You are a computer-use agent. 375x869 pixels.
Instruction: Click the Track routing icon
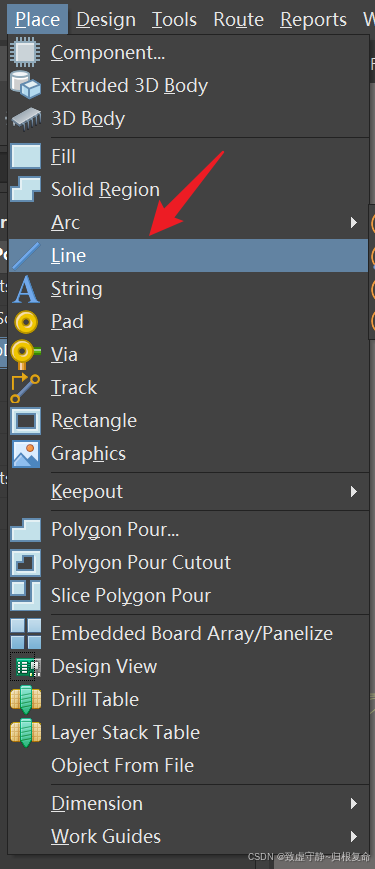tap(25, 388)
